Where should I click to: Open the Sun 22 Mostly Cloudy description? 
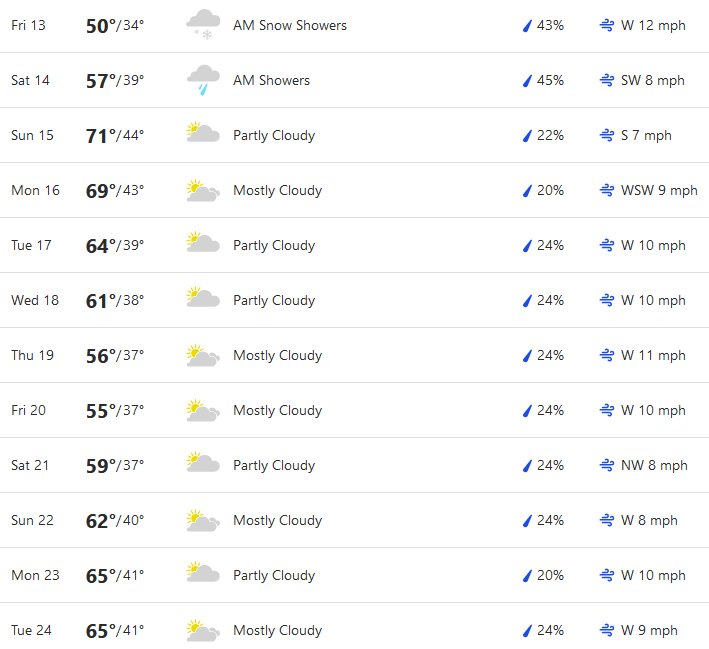point(278,520)
